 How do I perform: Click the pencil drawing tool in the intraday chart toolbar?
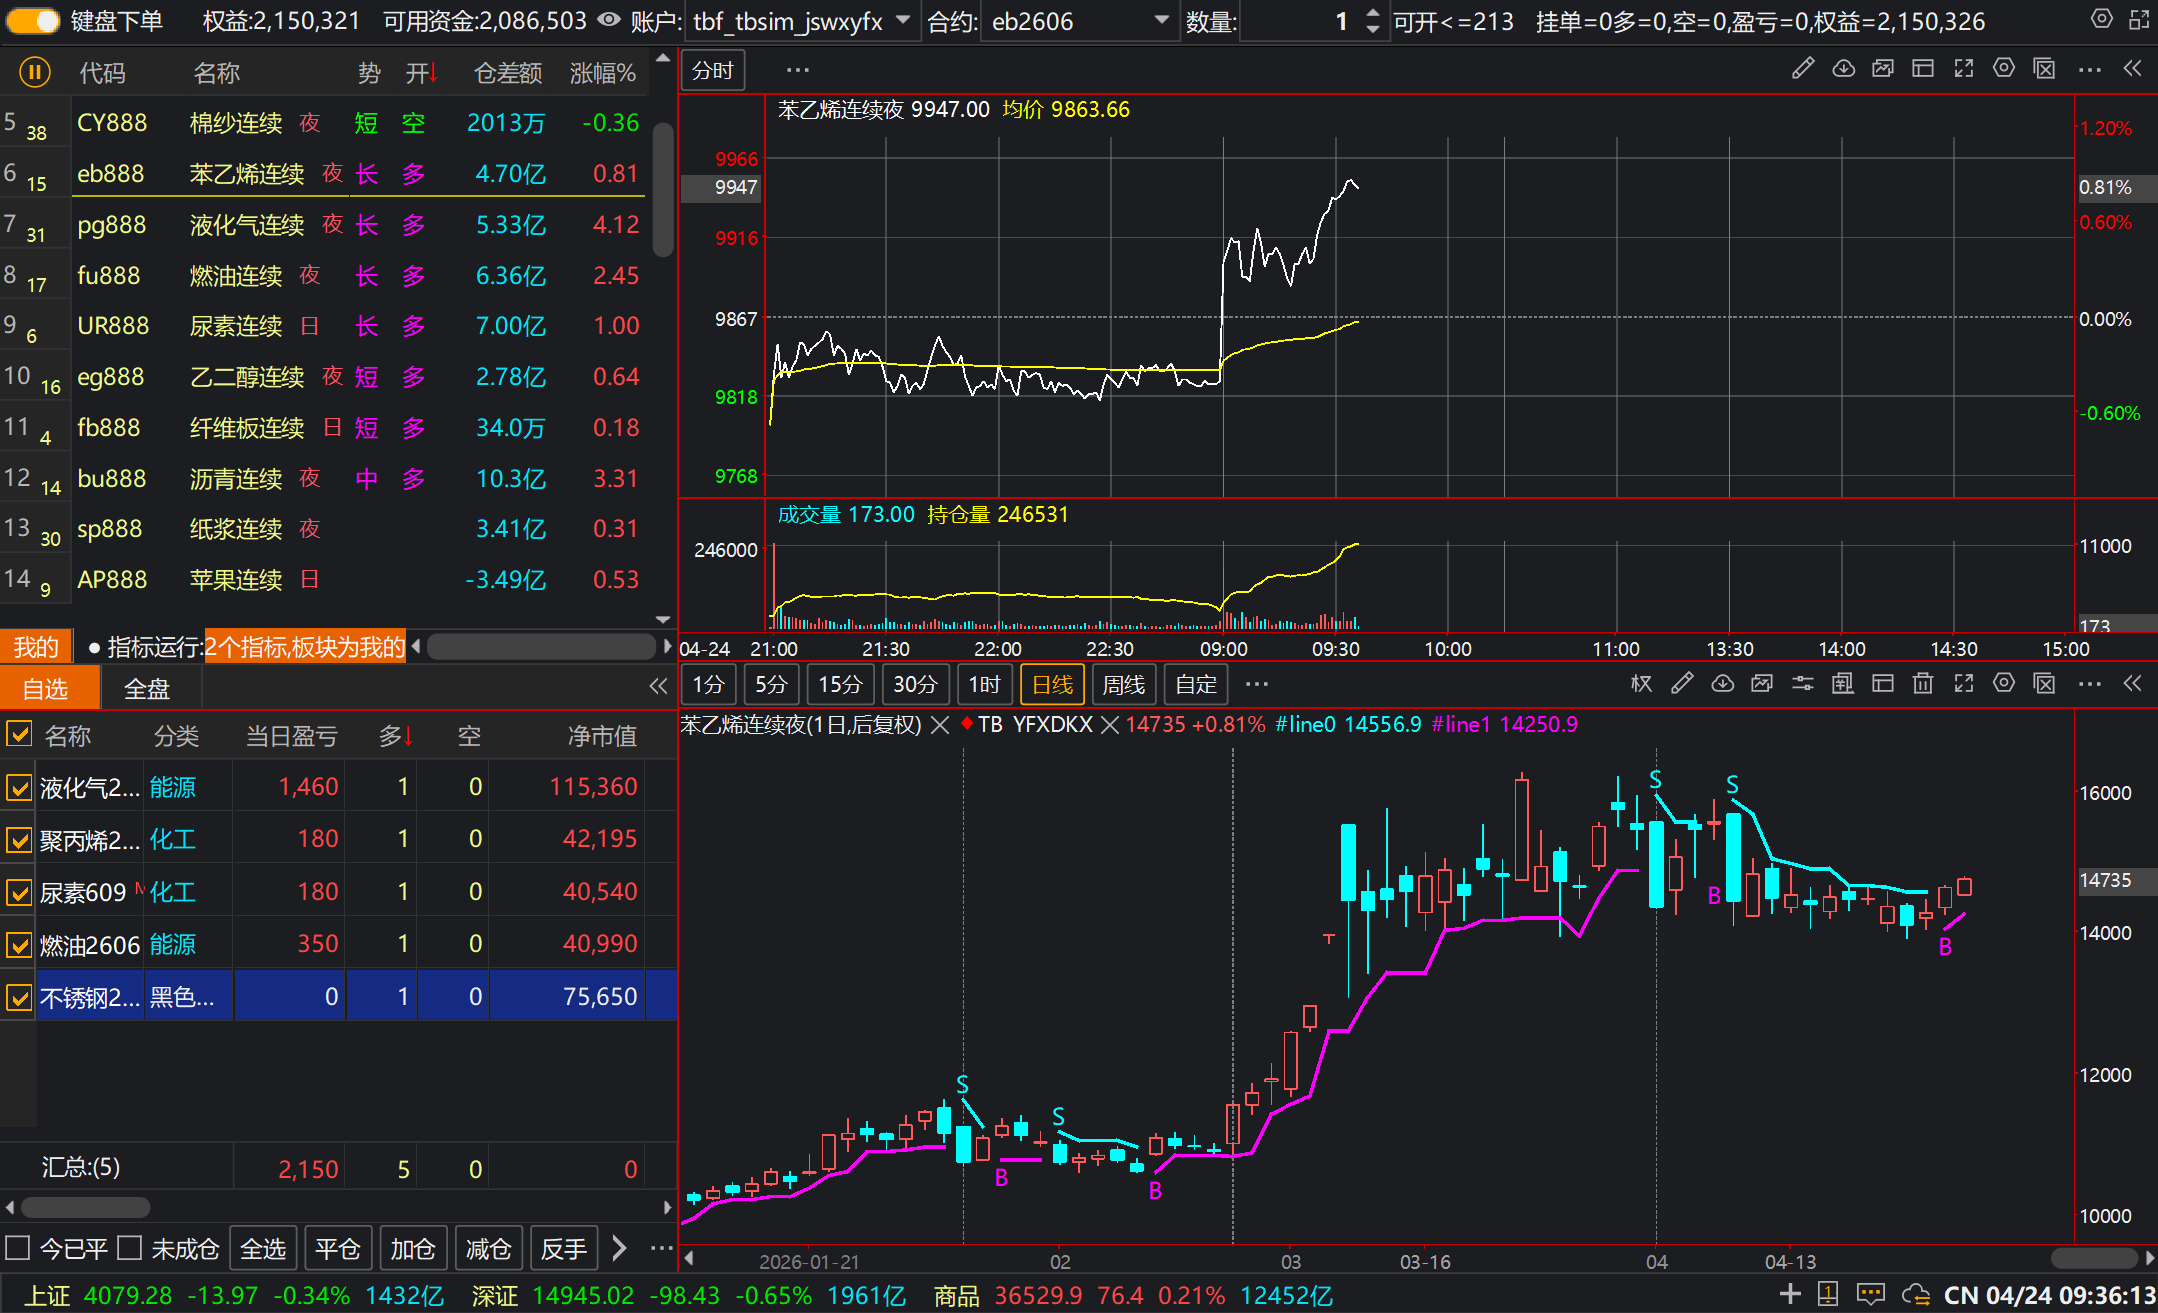[1802, 69]
